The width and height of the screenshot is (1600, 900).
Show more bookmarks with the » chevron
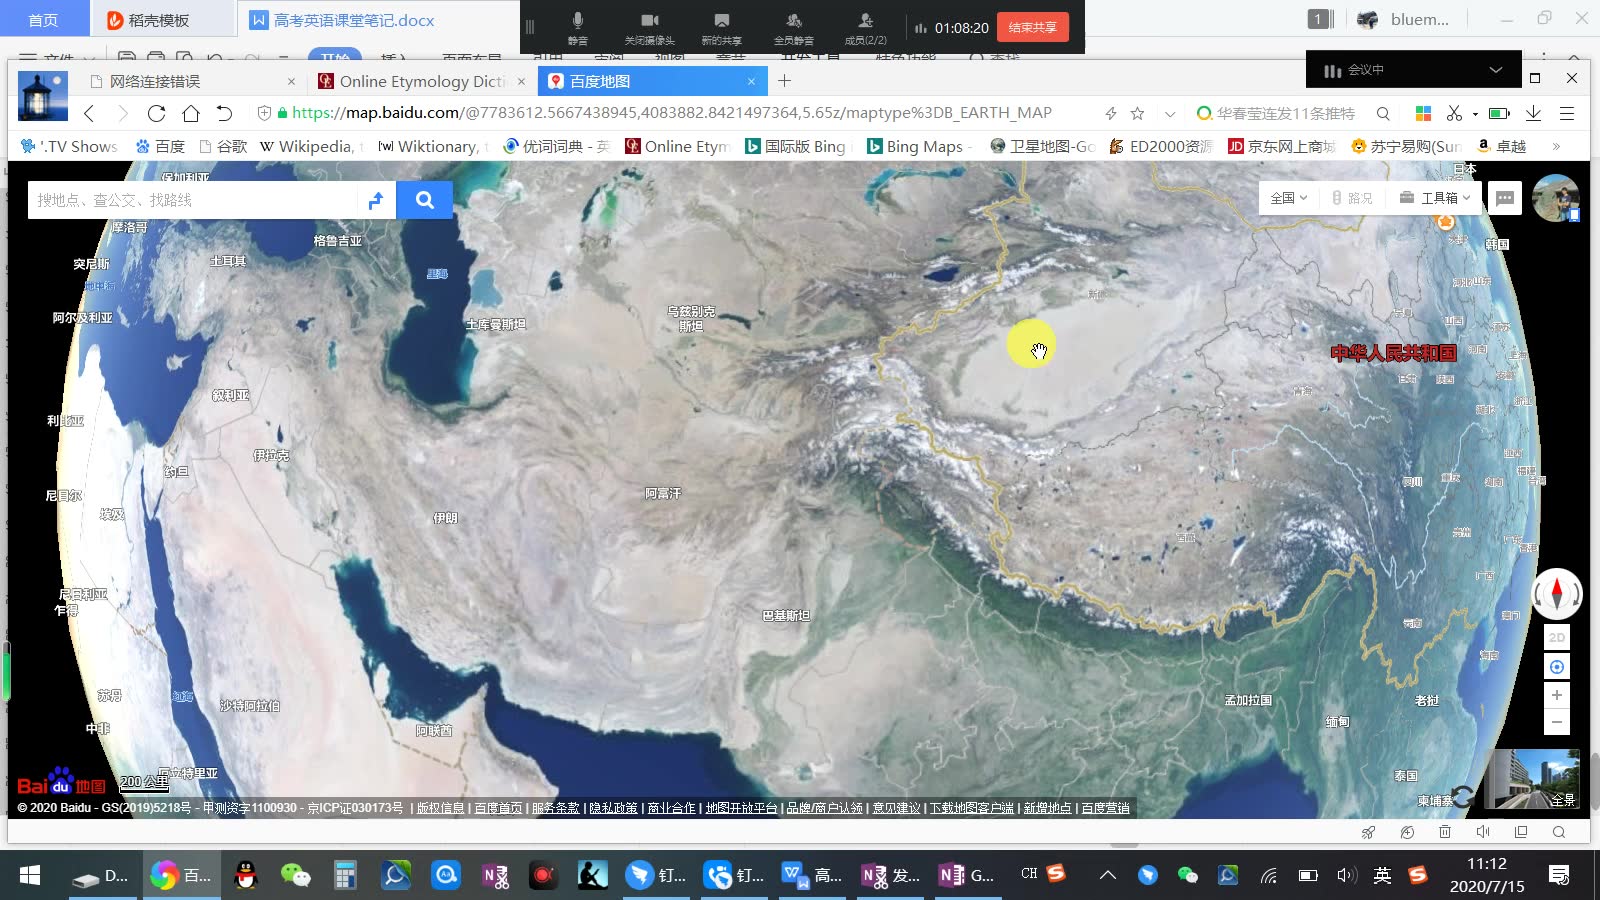coord(1556,146)
